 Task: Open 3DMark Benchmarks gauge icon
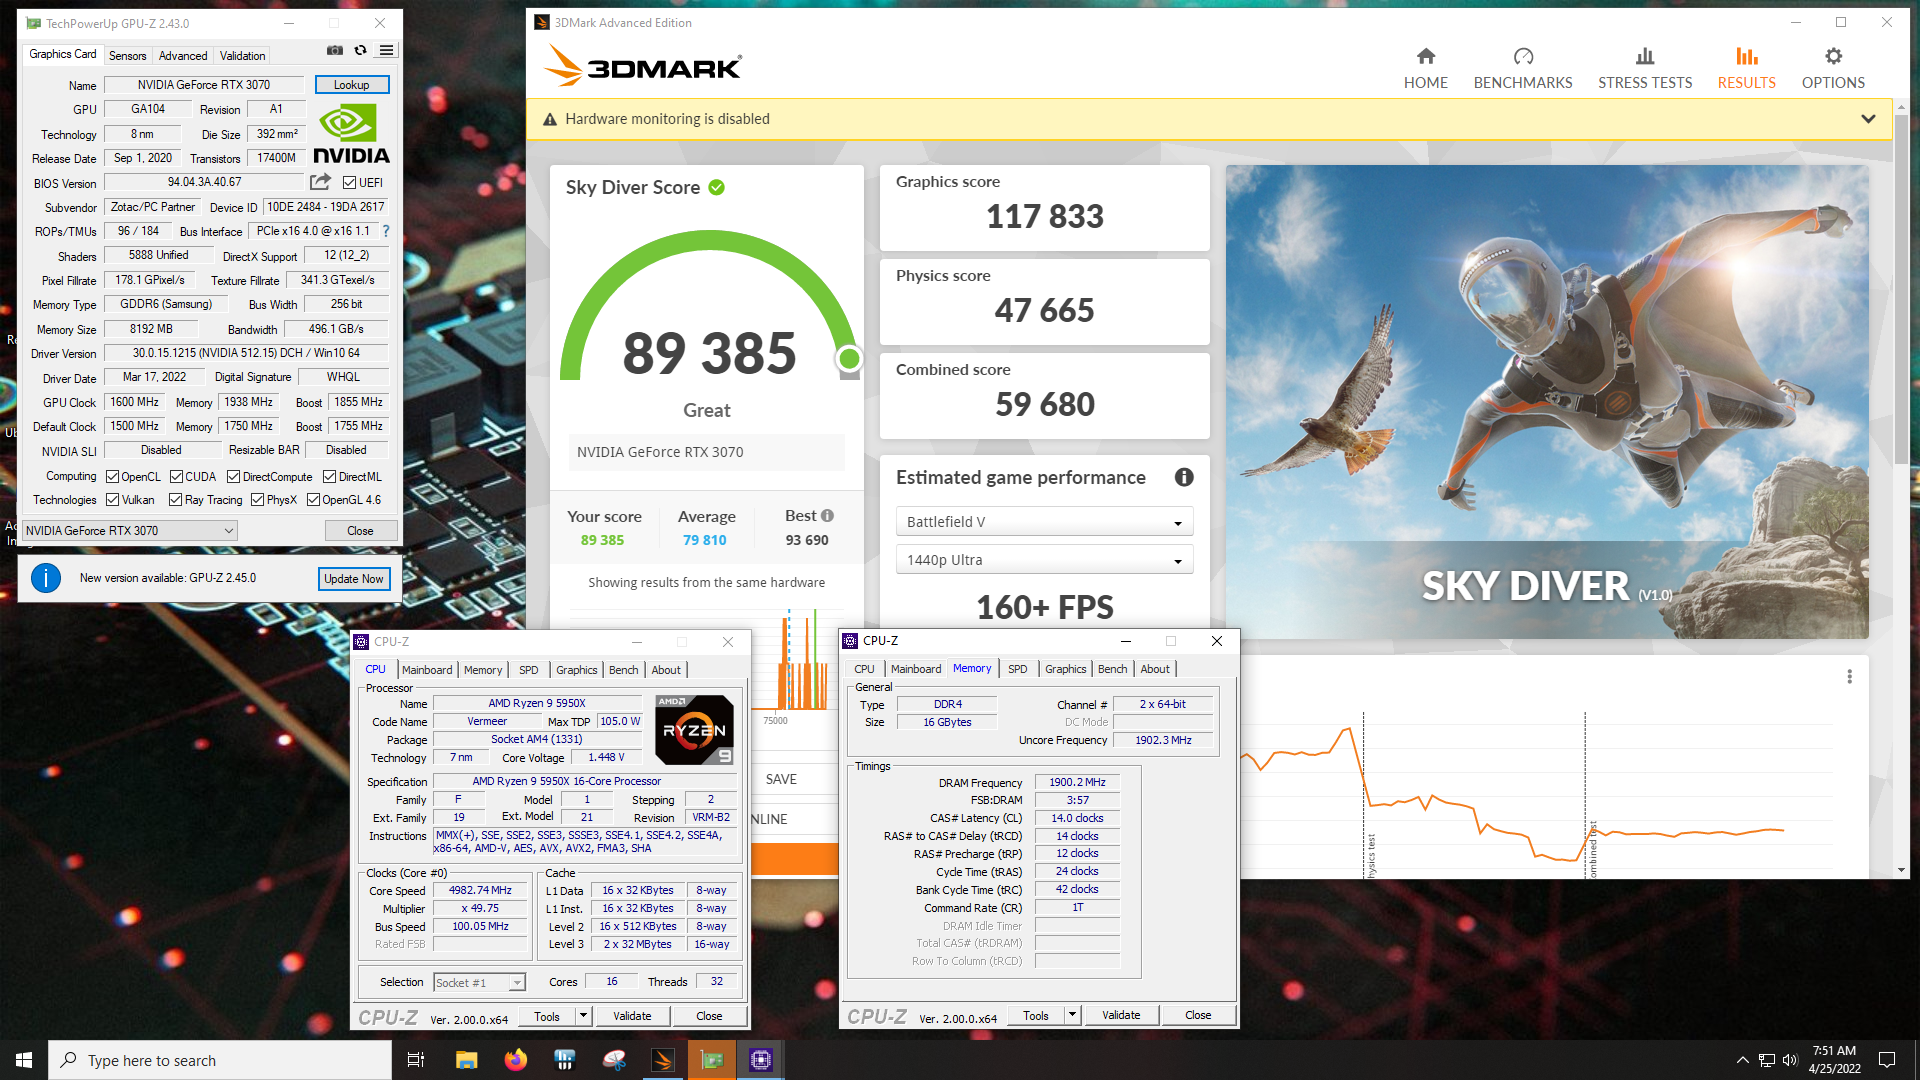pyautogui.click(x=1523, y=56)
